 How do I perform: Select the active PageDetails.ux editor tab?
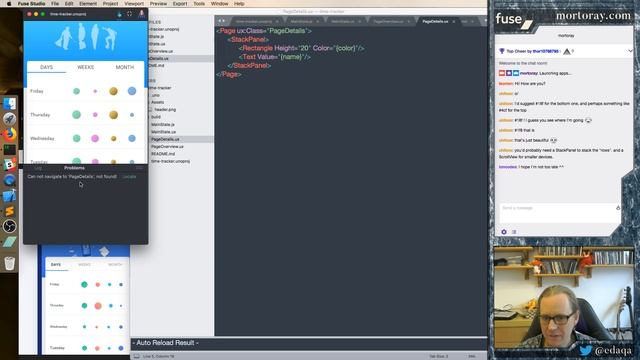point(435,21)
